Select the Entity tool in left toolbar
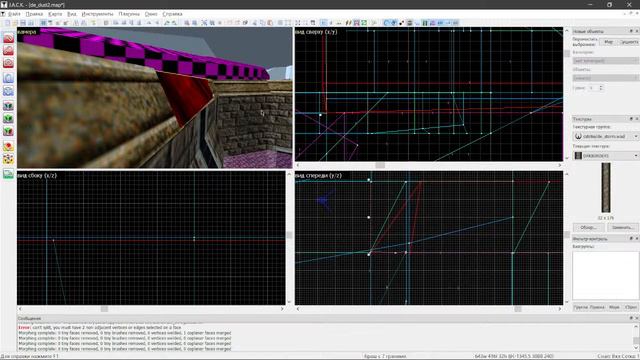This screenshot has height=360, width=640. (8, 78)
